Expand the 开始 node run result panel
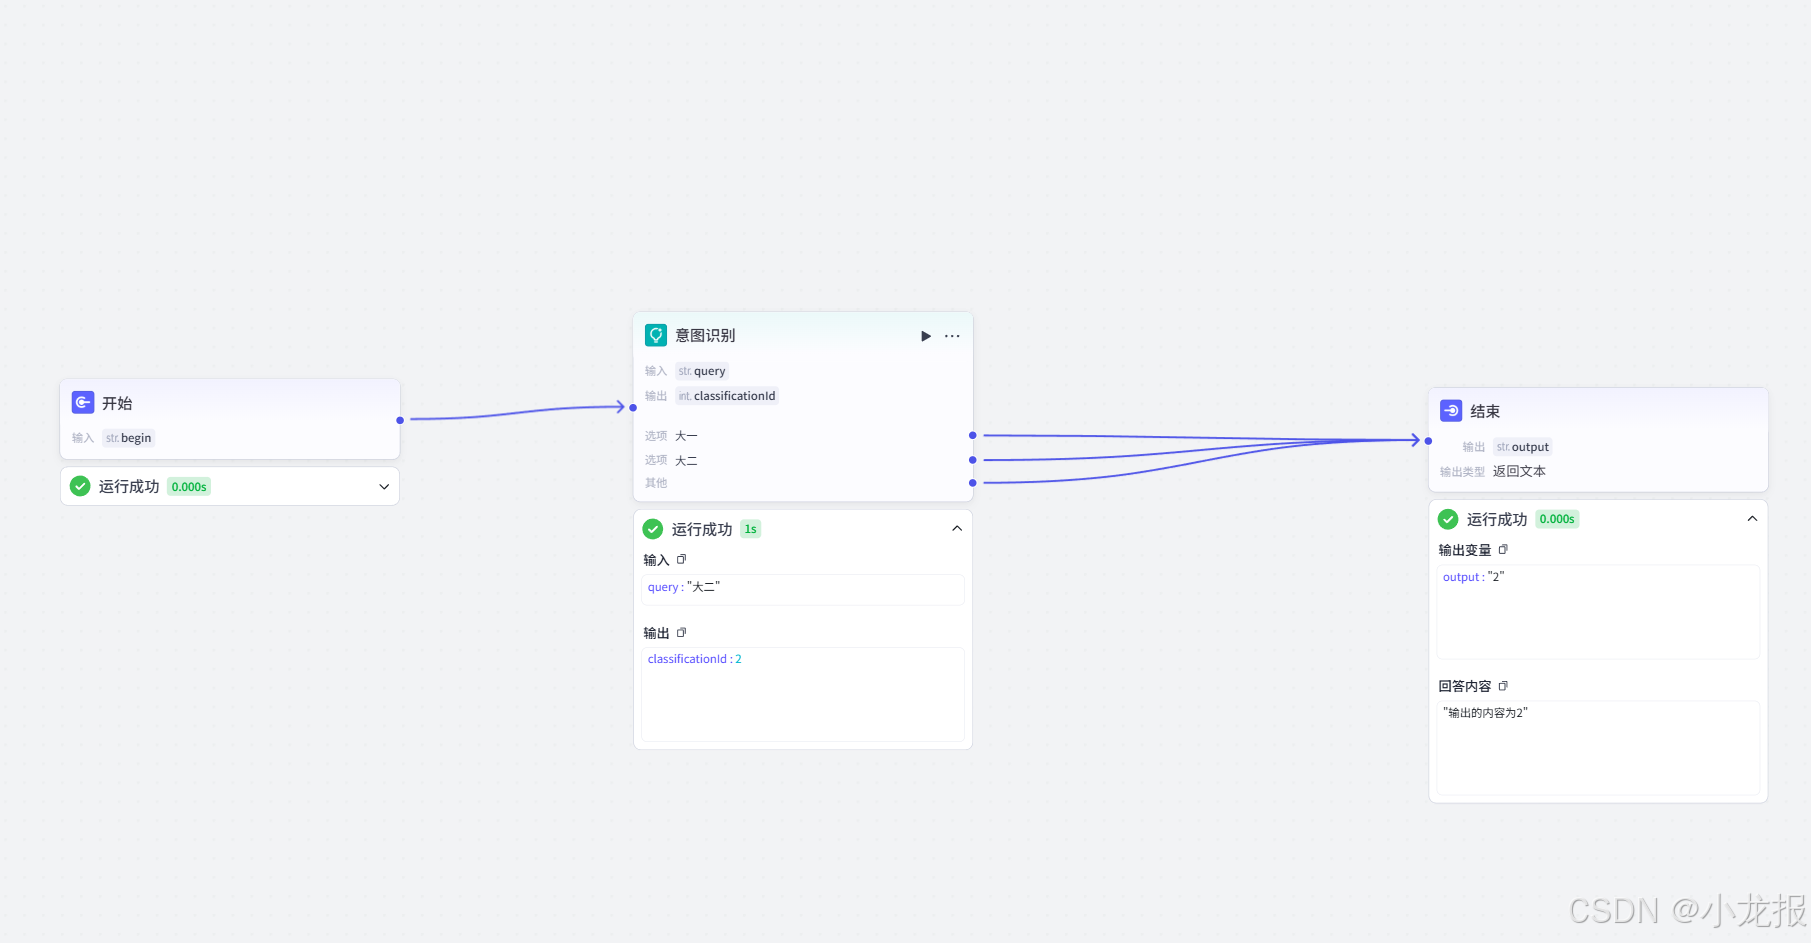1811x943 pixels. pyautogui.click(x=384, y=487)
